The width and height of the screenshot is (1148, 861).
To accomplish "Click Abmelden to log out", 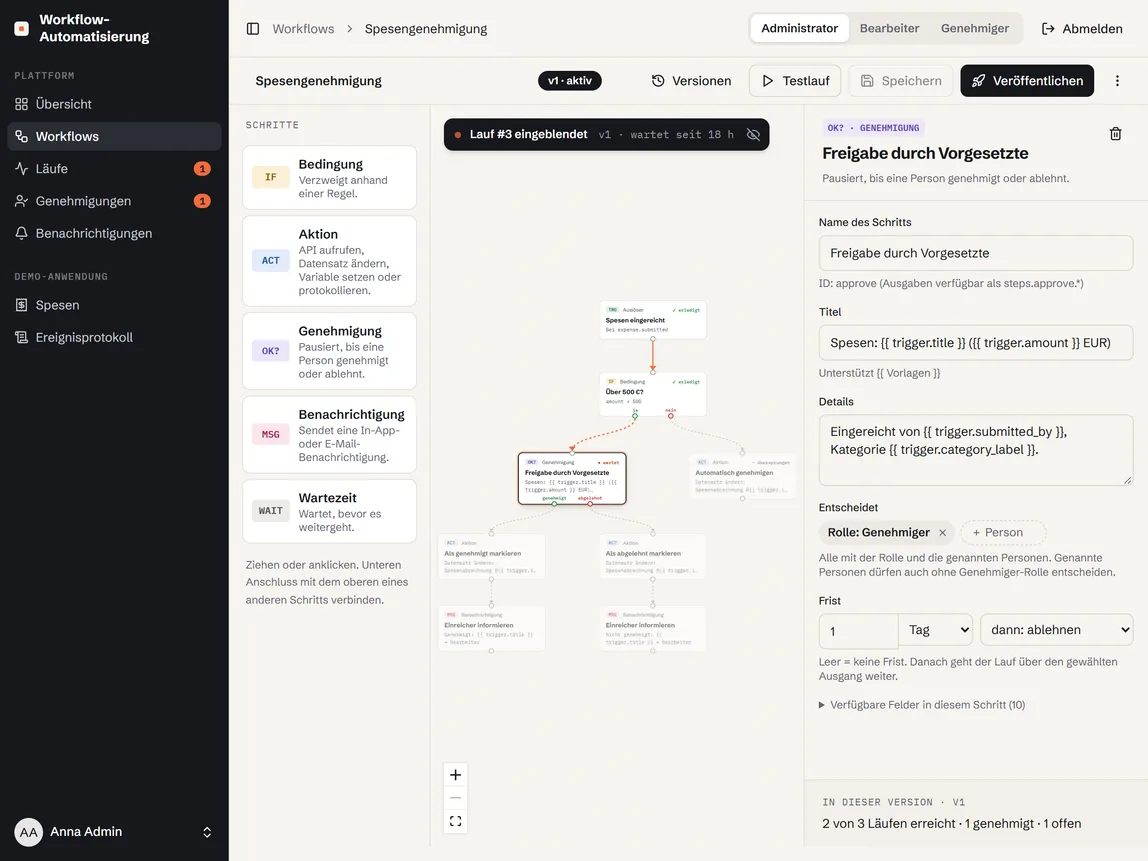I will point(1082,29).
